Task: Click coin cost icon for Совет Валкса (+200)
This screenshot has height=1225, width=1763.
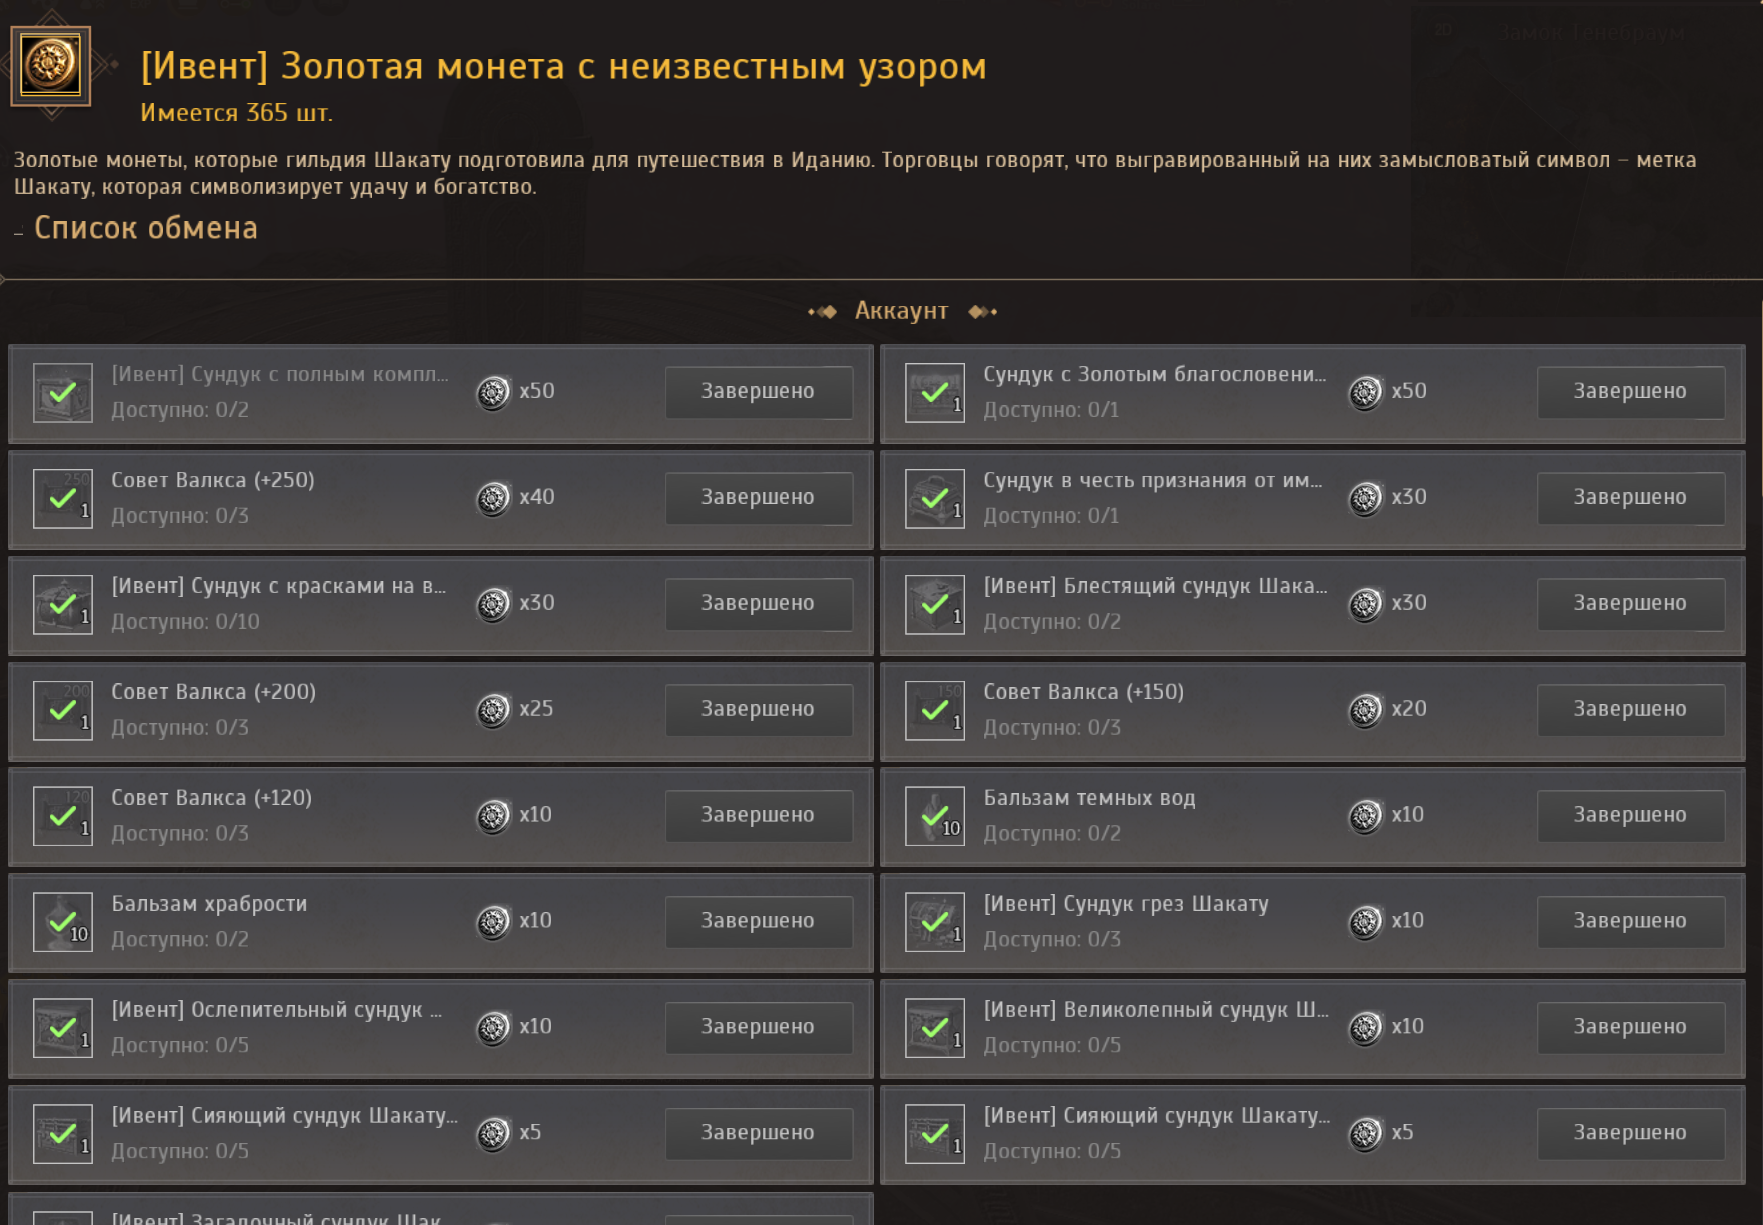Action: pyautogui.click(x=493, y=710)
